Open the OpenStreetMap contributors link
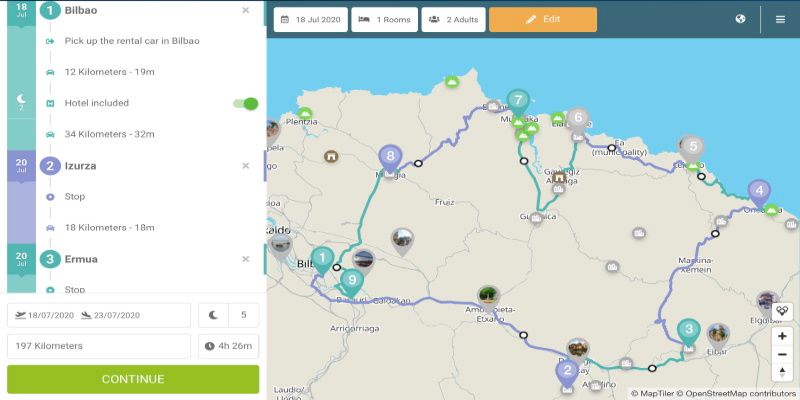800x400 pixels. [x=741, y=393]
